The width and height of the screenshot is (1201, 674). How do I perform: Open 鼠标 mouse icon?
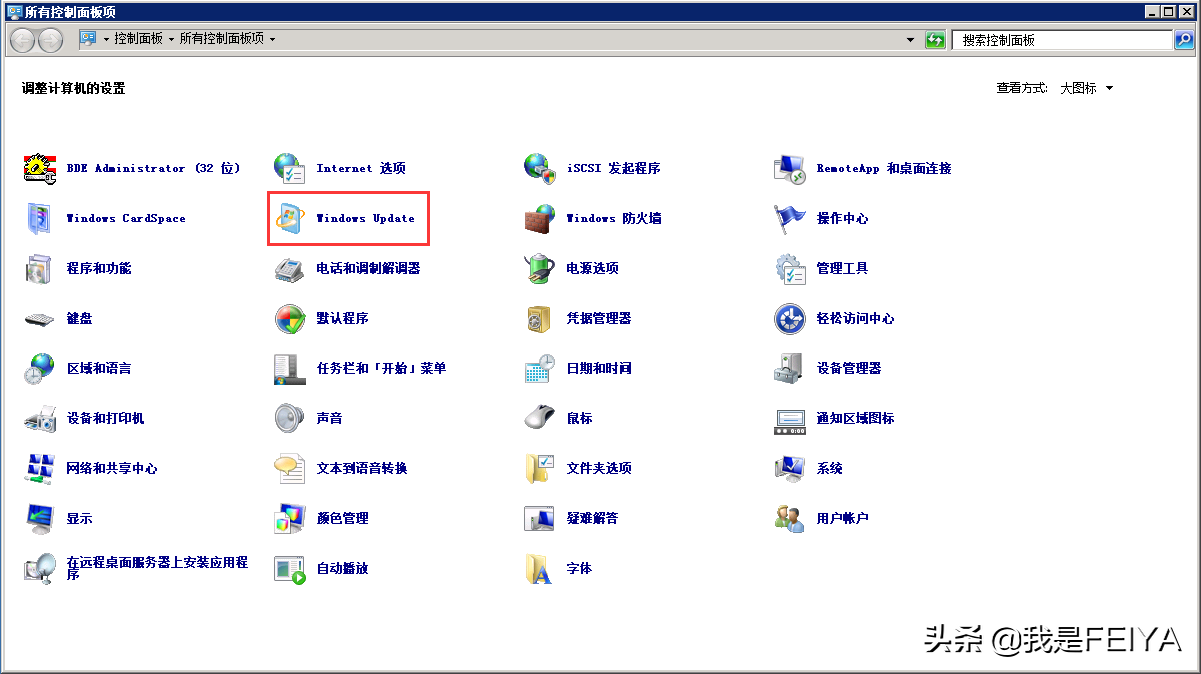540,418
